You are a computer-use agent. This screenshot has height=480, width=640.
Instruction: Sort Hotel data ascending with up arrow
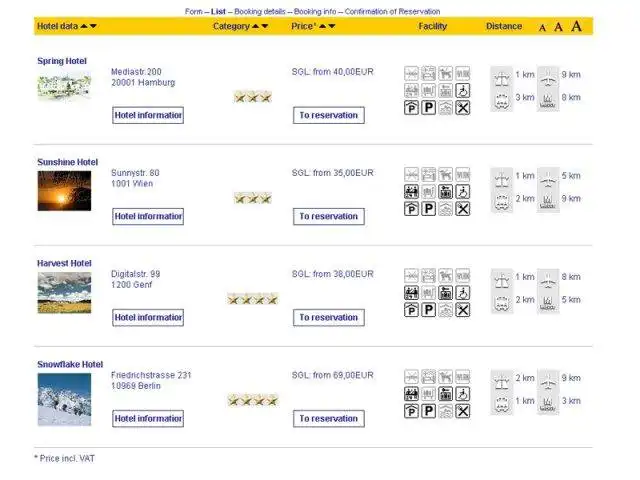(x=84, y=26)
